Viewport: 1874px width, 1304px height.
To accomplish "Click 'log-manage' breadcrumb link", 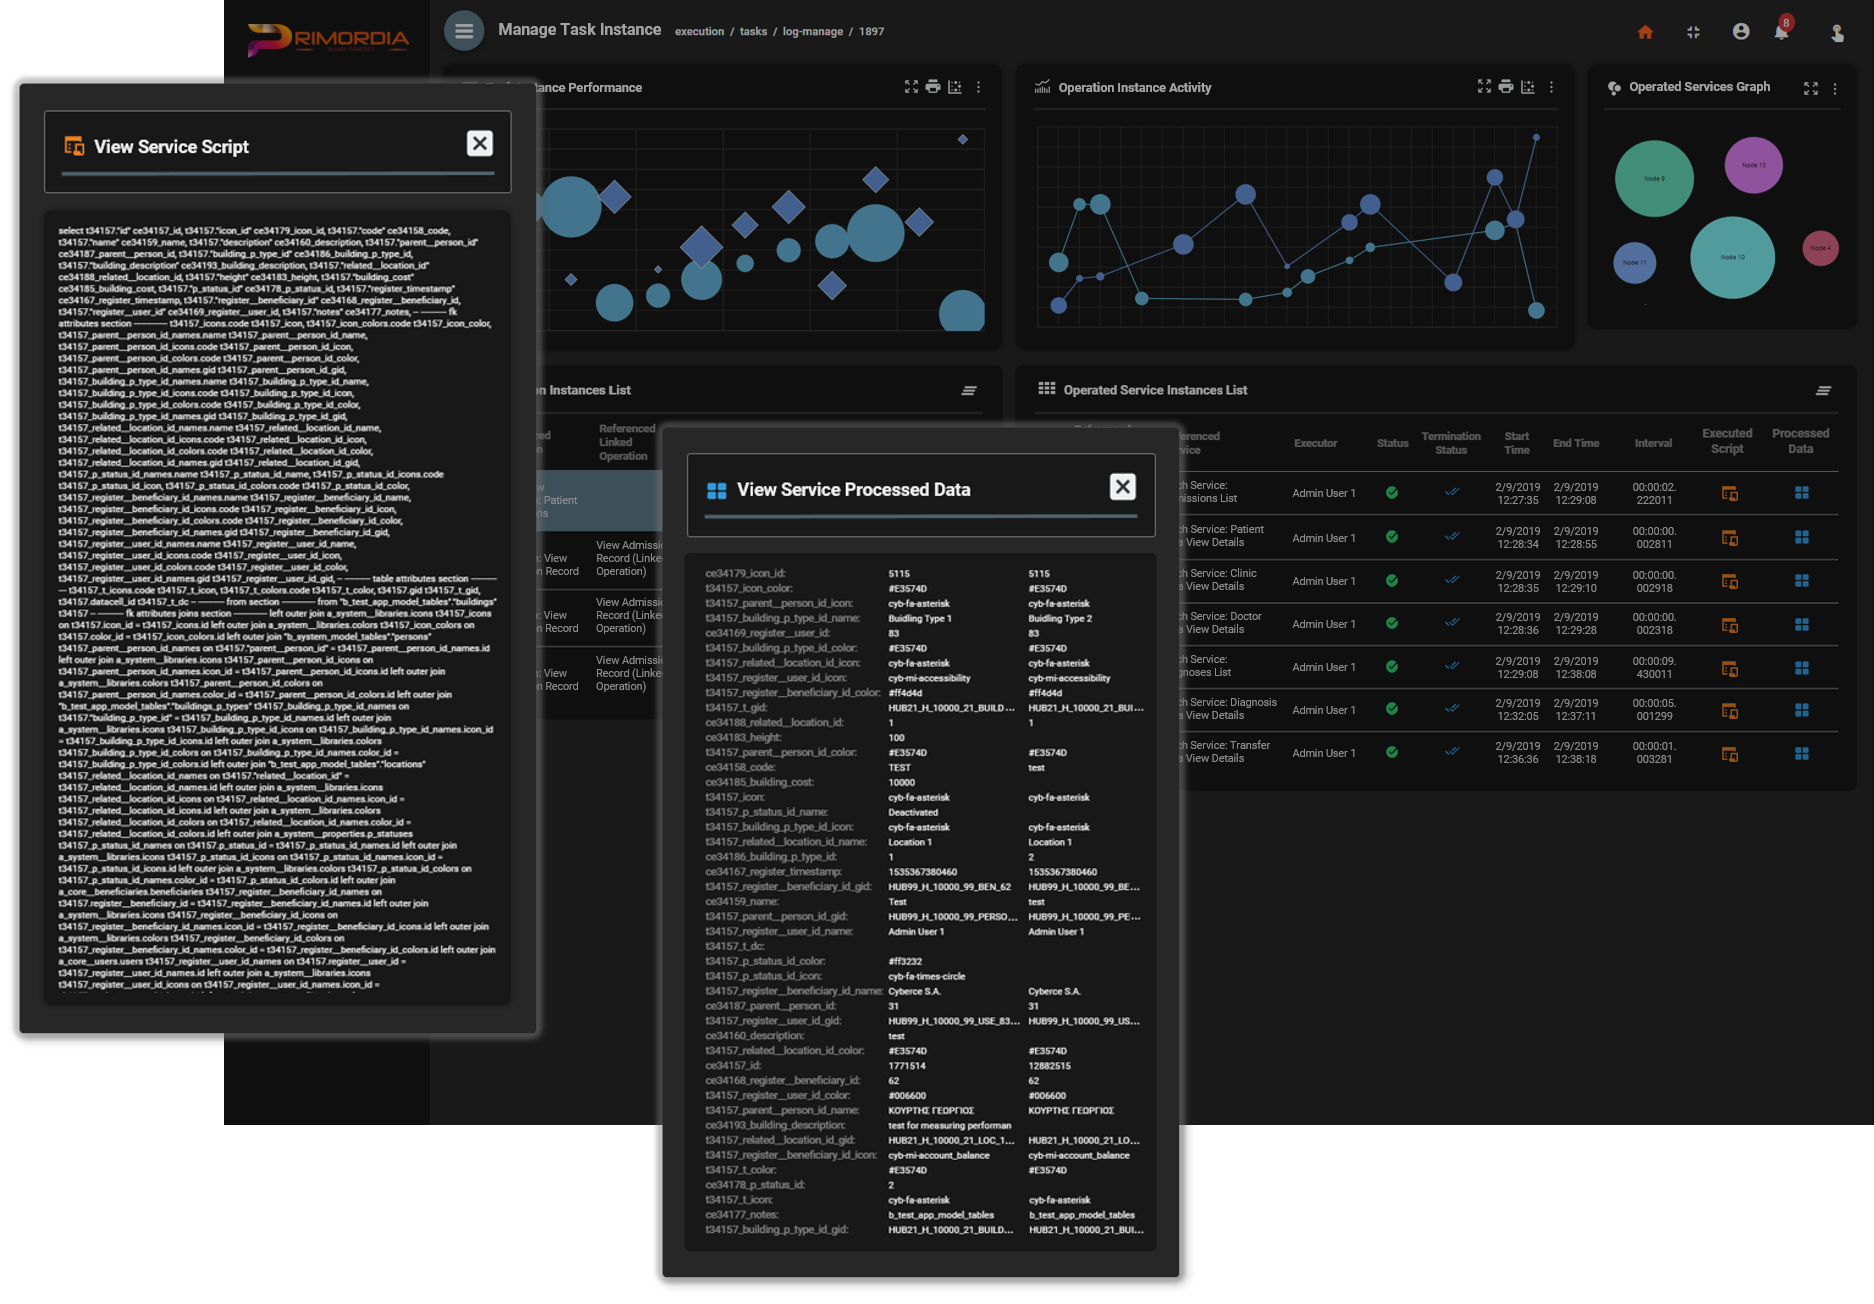I will pos(812,32).
